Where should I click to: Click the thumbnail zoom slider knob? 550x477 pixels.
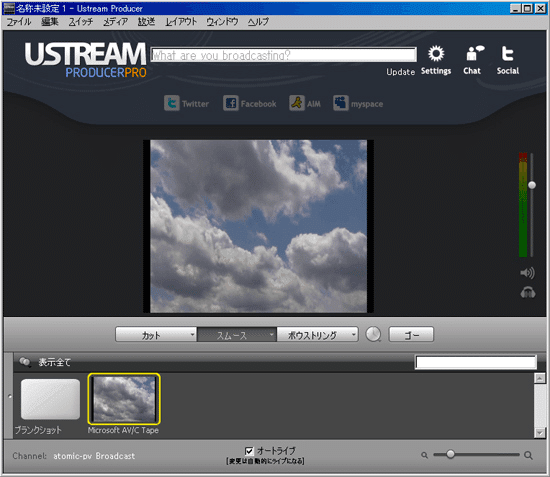[450, 455]
